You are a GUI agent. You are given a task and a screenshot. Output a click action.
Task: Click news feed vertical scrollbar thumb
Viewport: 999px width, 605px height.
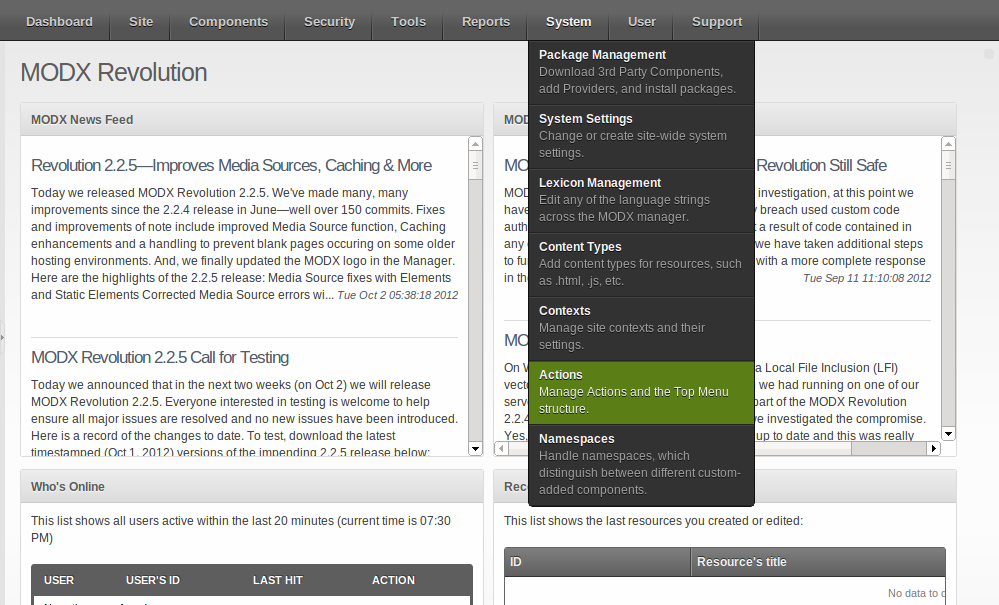click(x=475, y=166)
